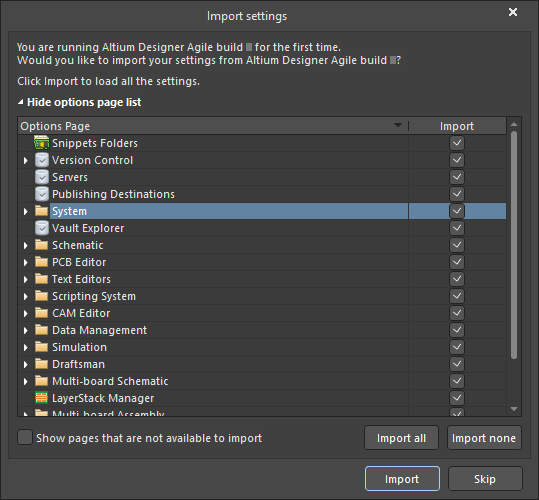Expand the Text Editors tree node
Viewport: 539px width, 500px height.
(25, 279)
